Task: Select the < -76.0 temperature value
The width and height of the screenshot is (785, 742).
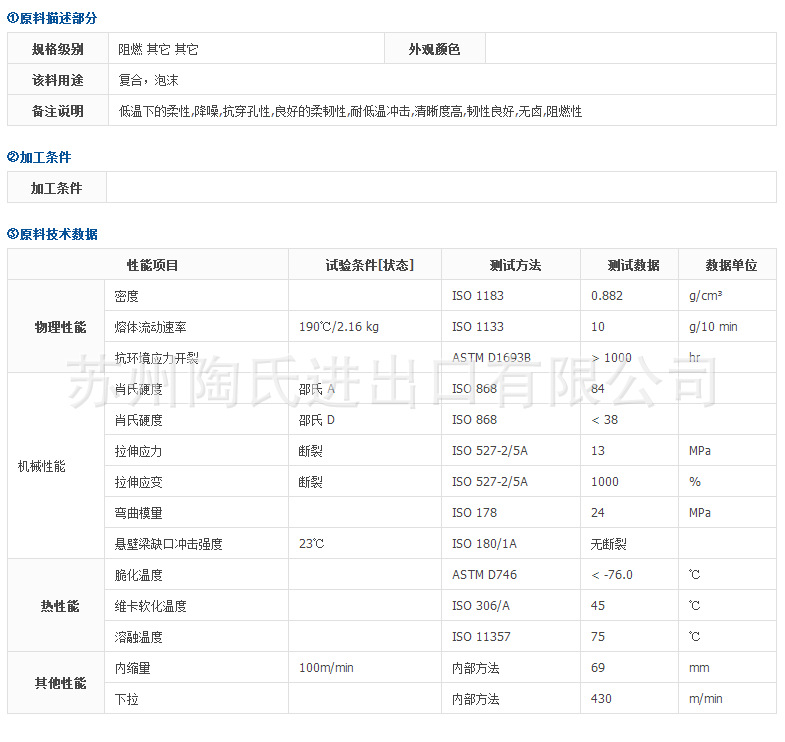Action: pyautogui.click(x=612, y=575)
